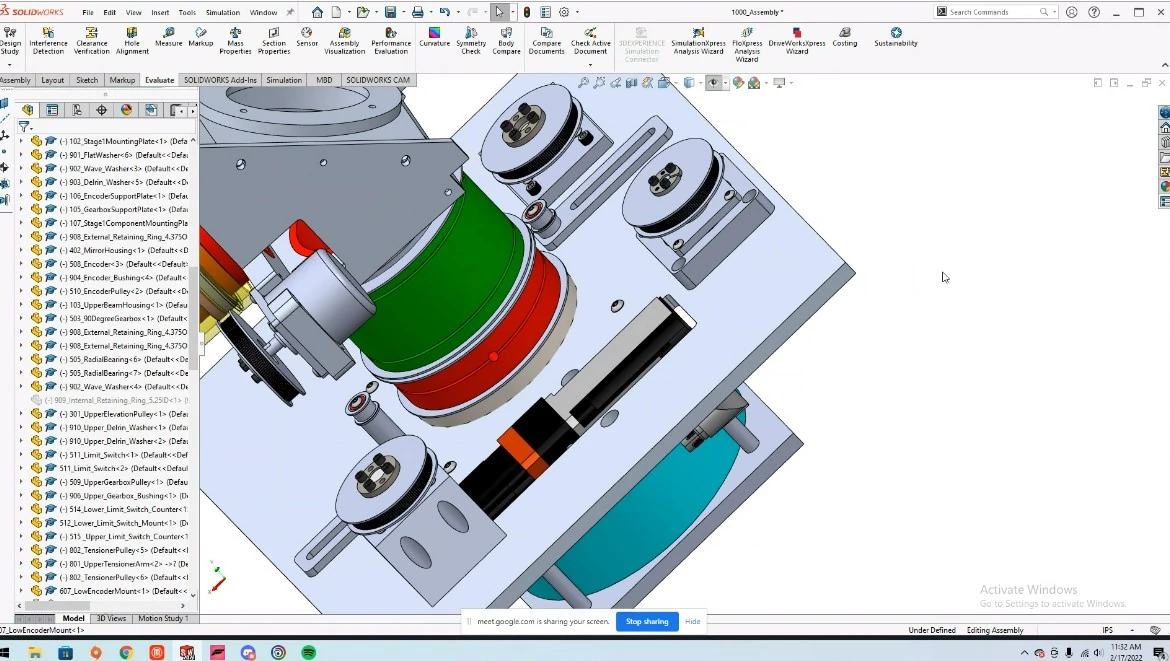1170x661 pixels.
Task: Open the Simulation menu
Action: tap(222, 12)
